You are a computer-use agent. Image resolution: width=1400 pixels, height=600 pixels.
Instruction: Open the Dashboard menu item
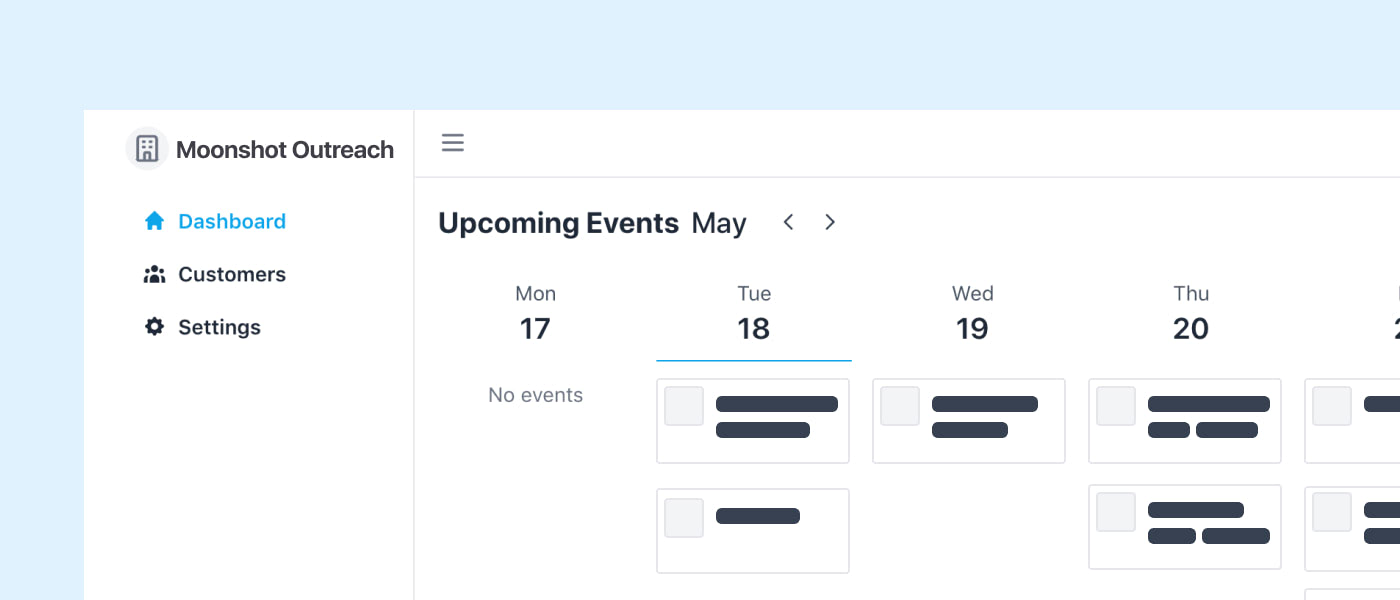(231, 221)
